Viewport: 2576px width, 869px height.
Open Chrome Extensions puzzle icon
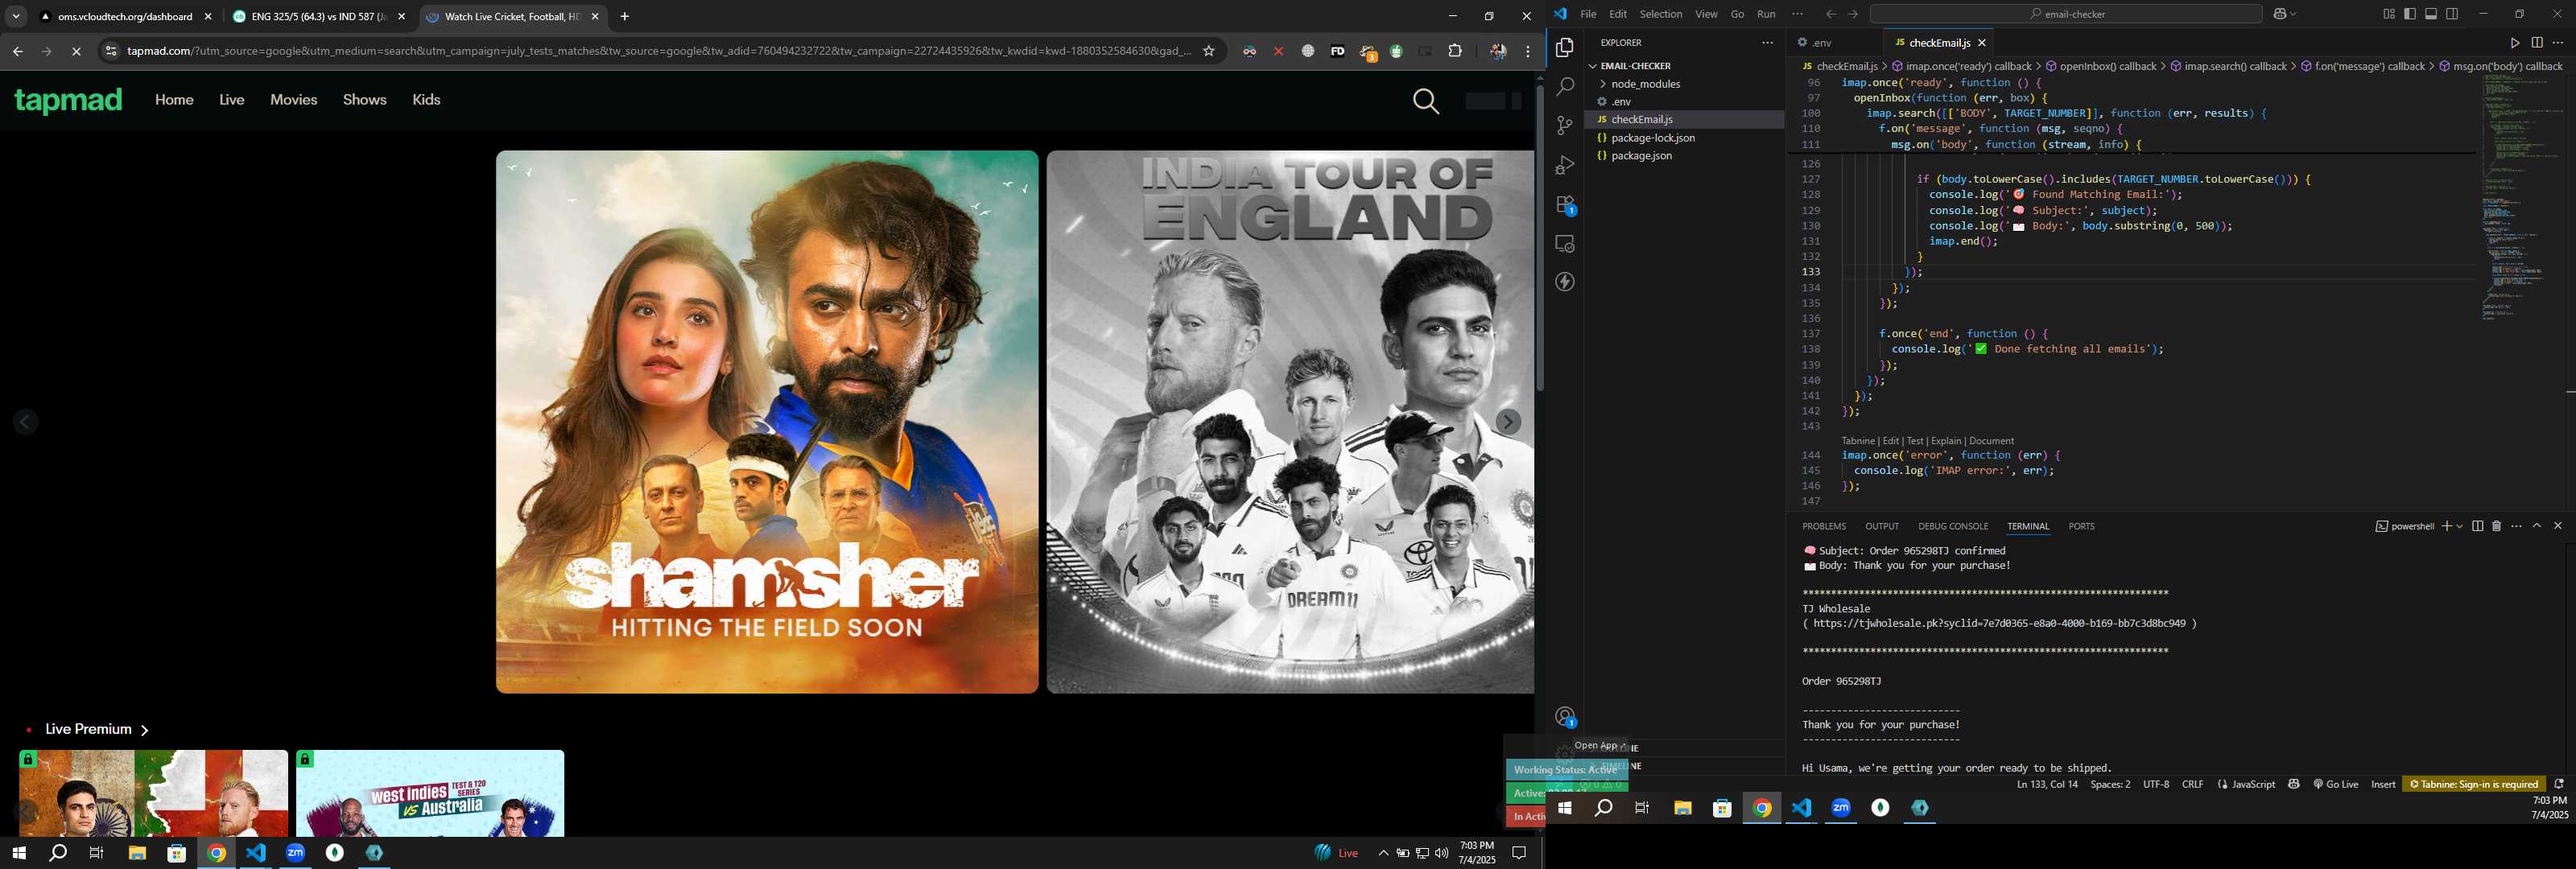[x=1455, y=51]
